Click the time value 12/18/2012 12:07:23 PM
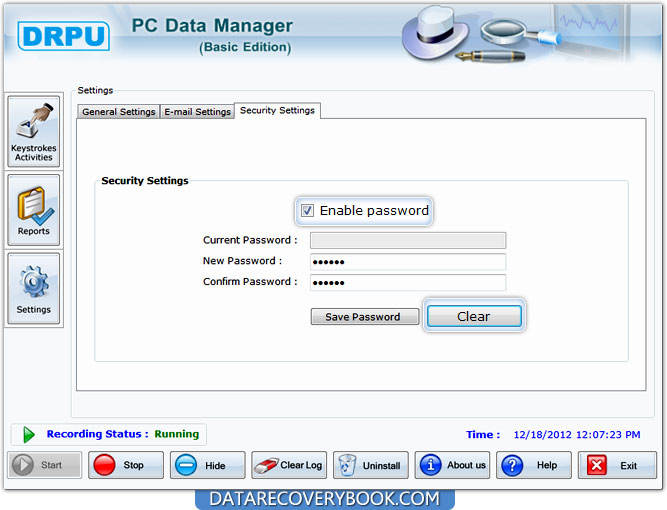 click(x=577, y=434)
